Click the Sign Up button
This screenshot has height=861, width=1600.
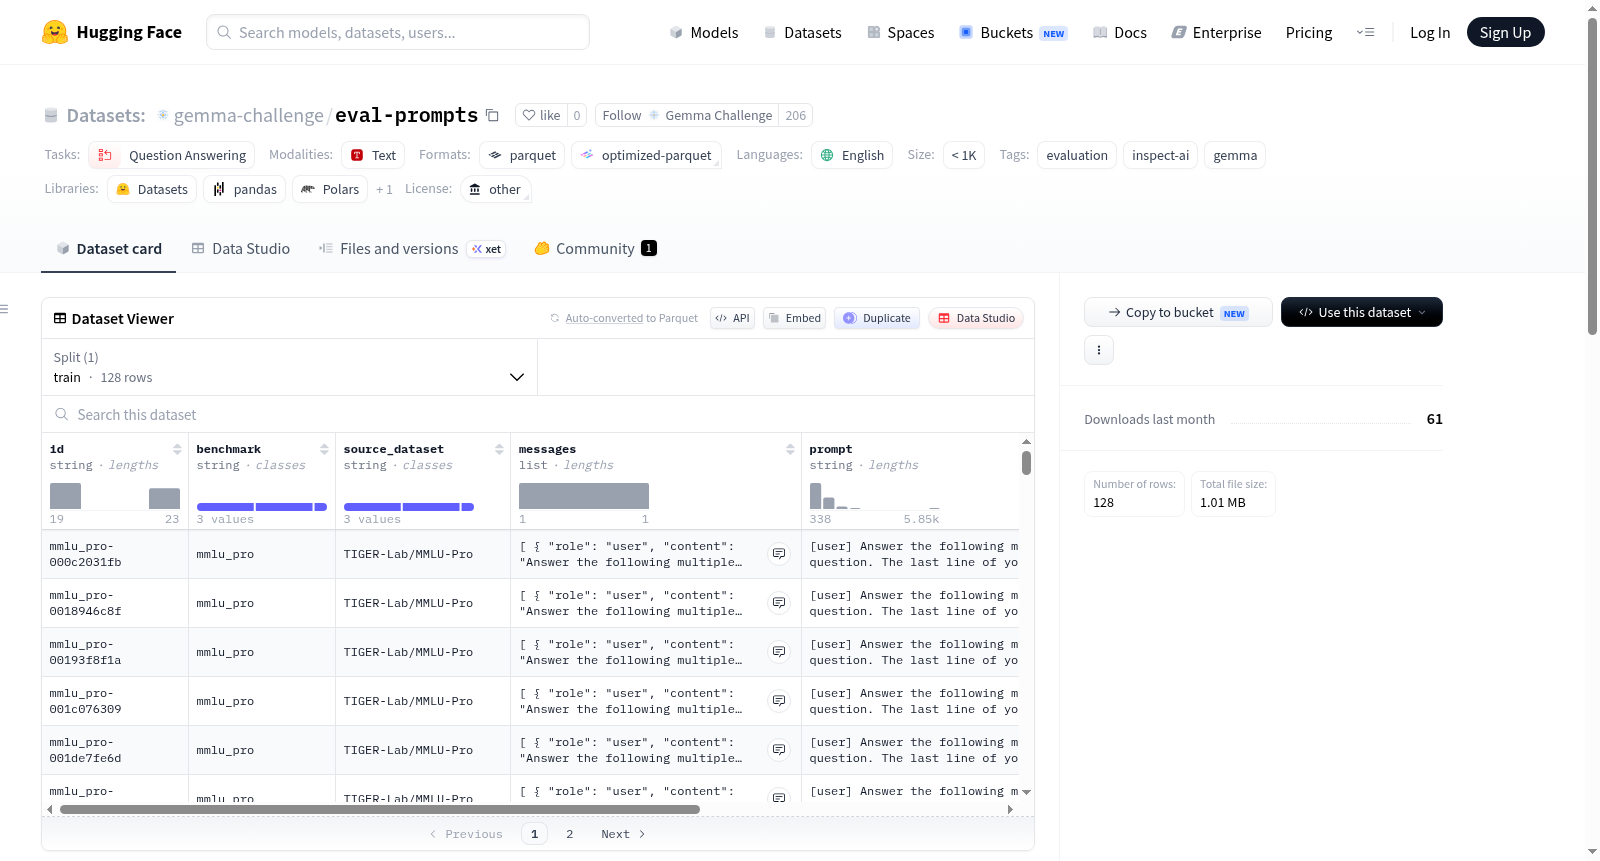1505,32
